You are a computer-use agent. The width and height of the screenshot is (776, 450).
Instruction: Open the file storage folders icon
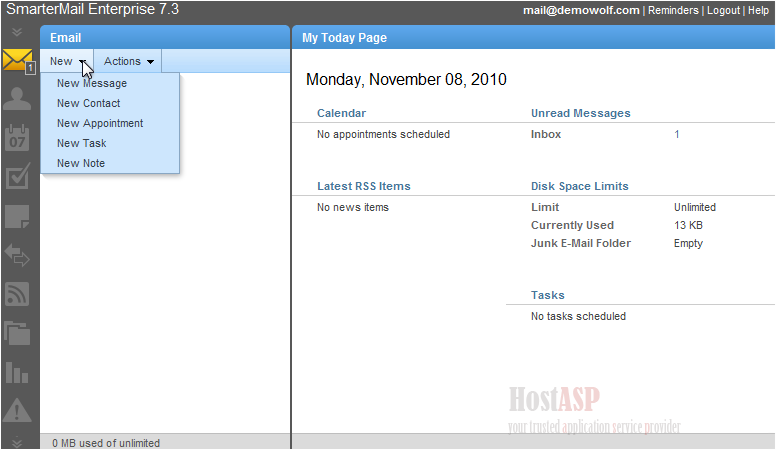pos(17,333)
